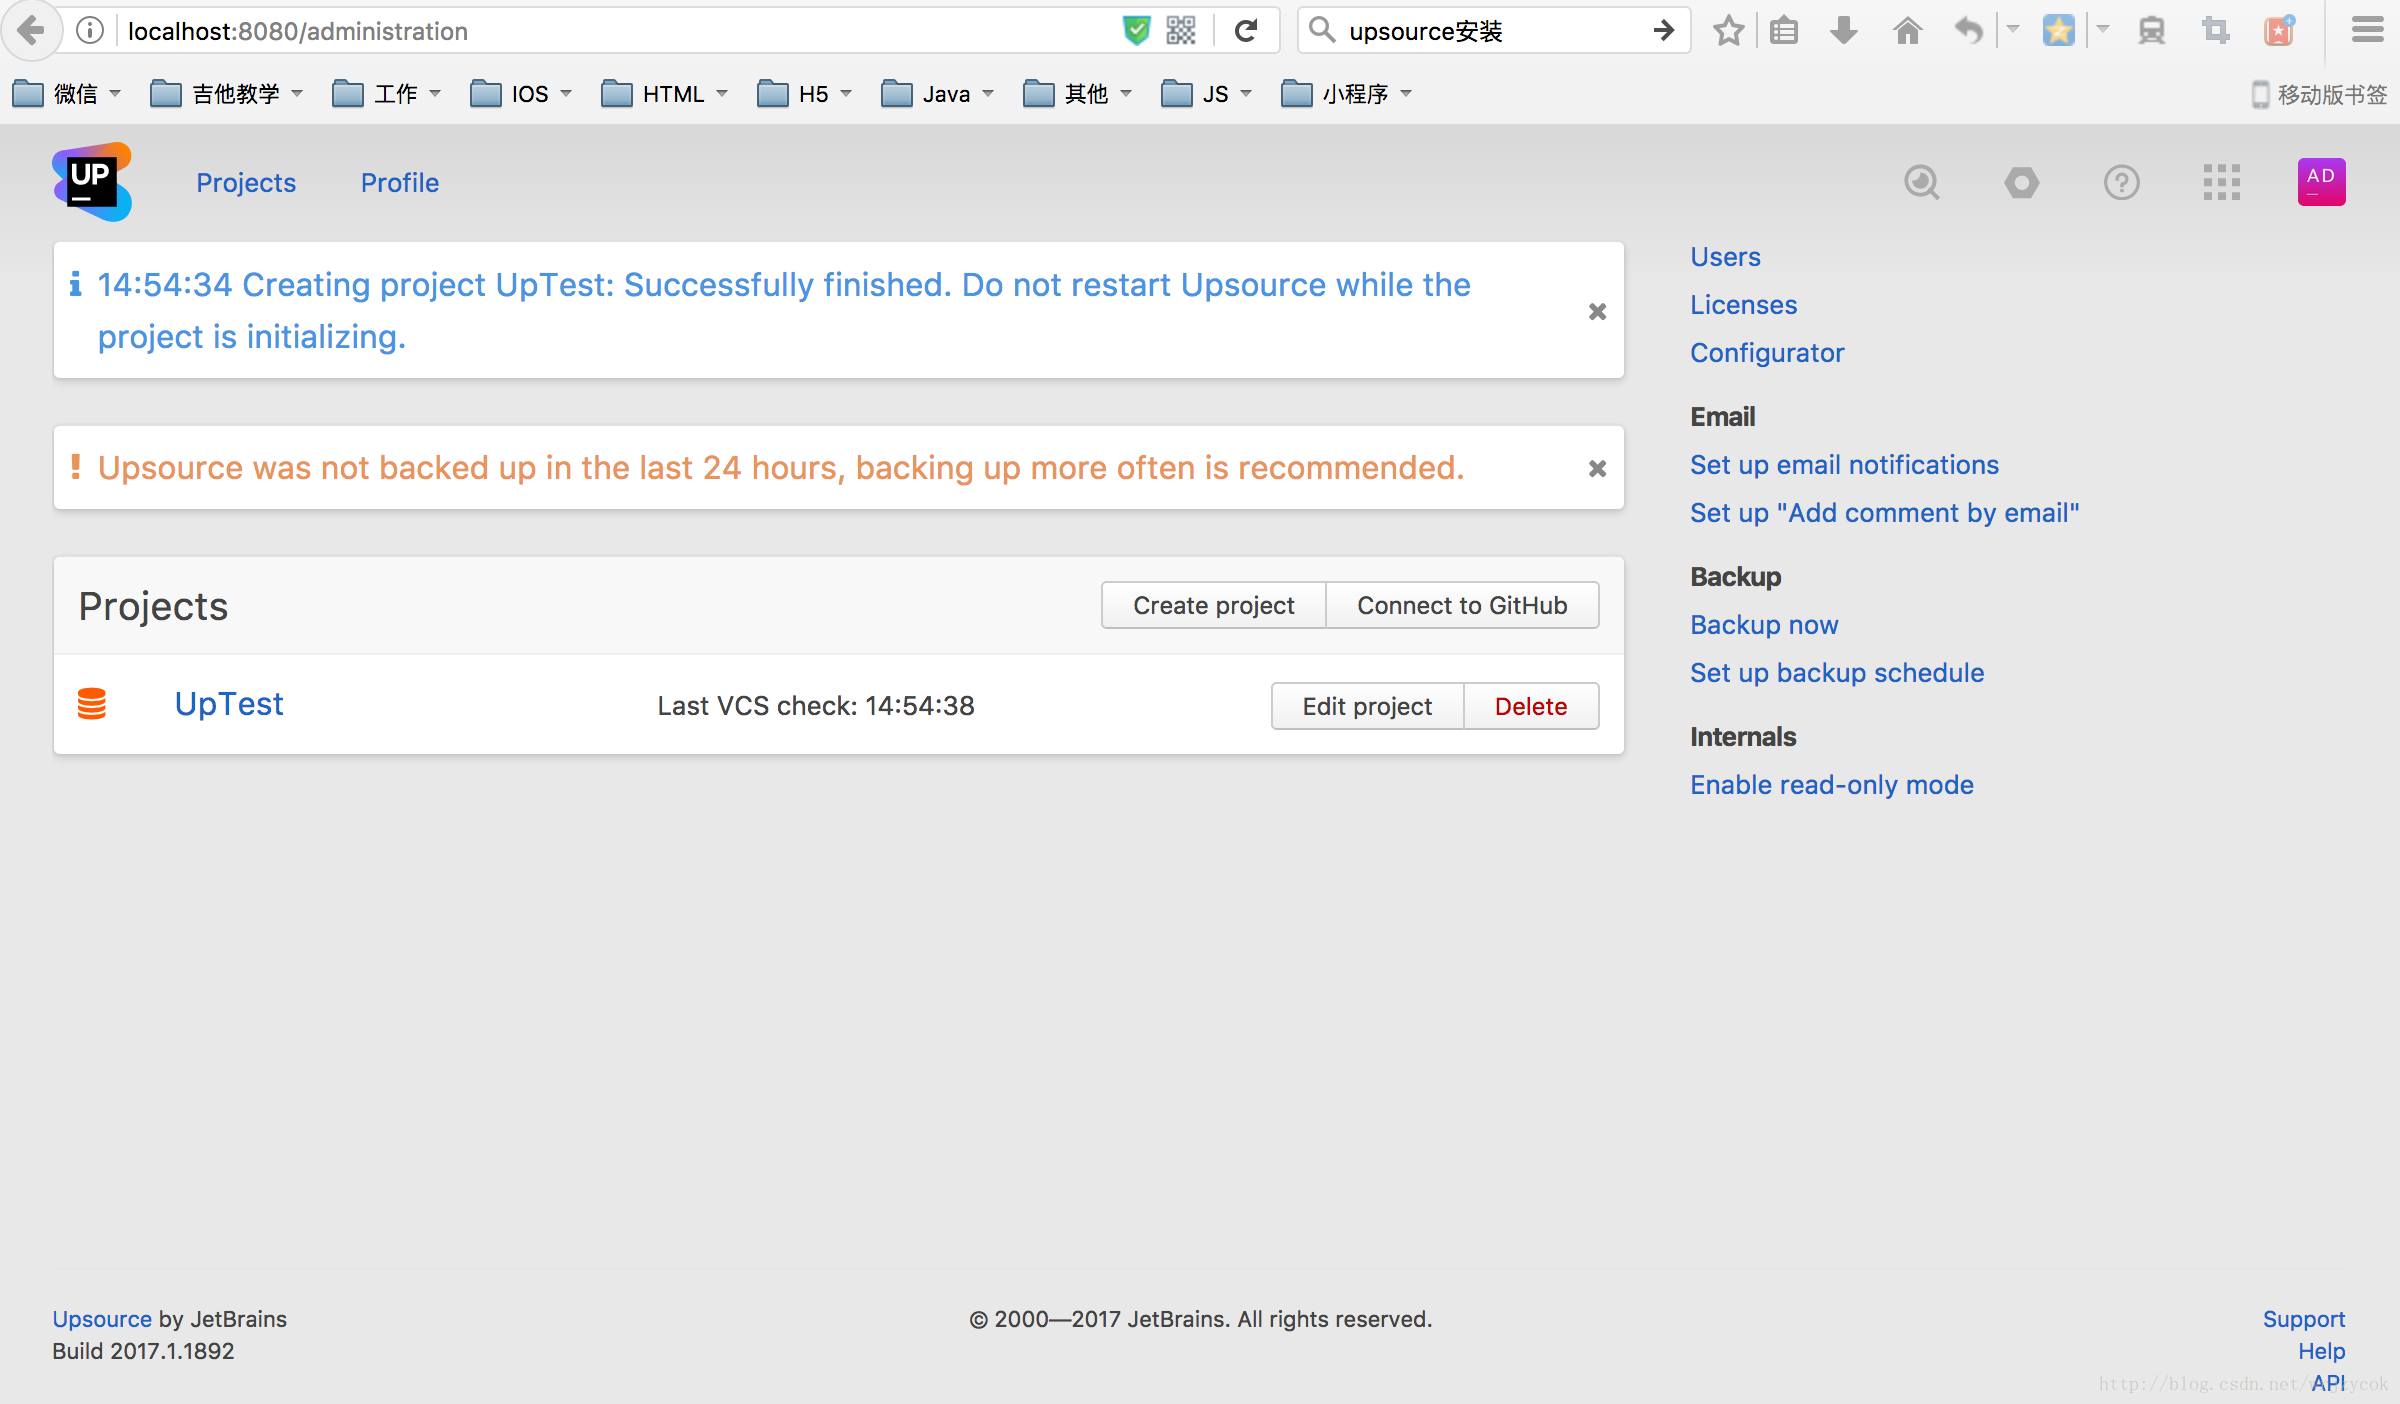
Task: Delete the UpTest project
Action: click(1531, 706)
